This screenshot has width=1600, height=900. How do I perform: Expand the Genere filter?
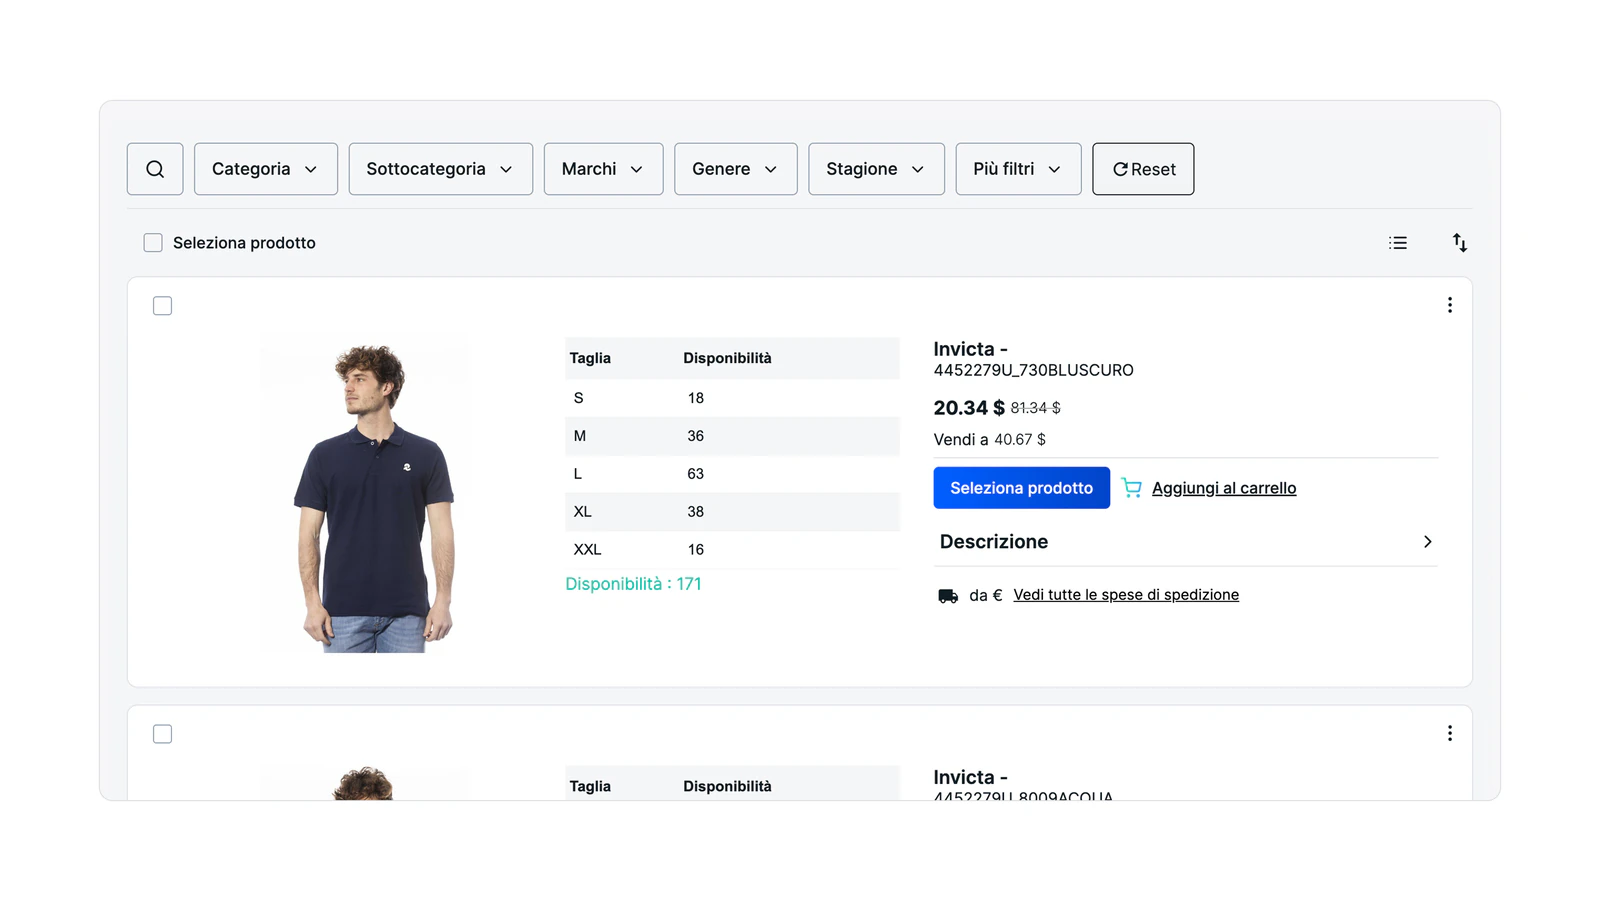pyautogui.click(x=736, y=169)
